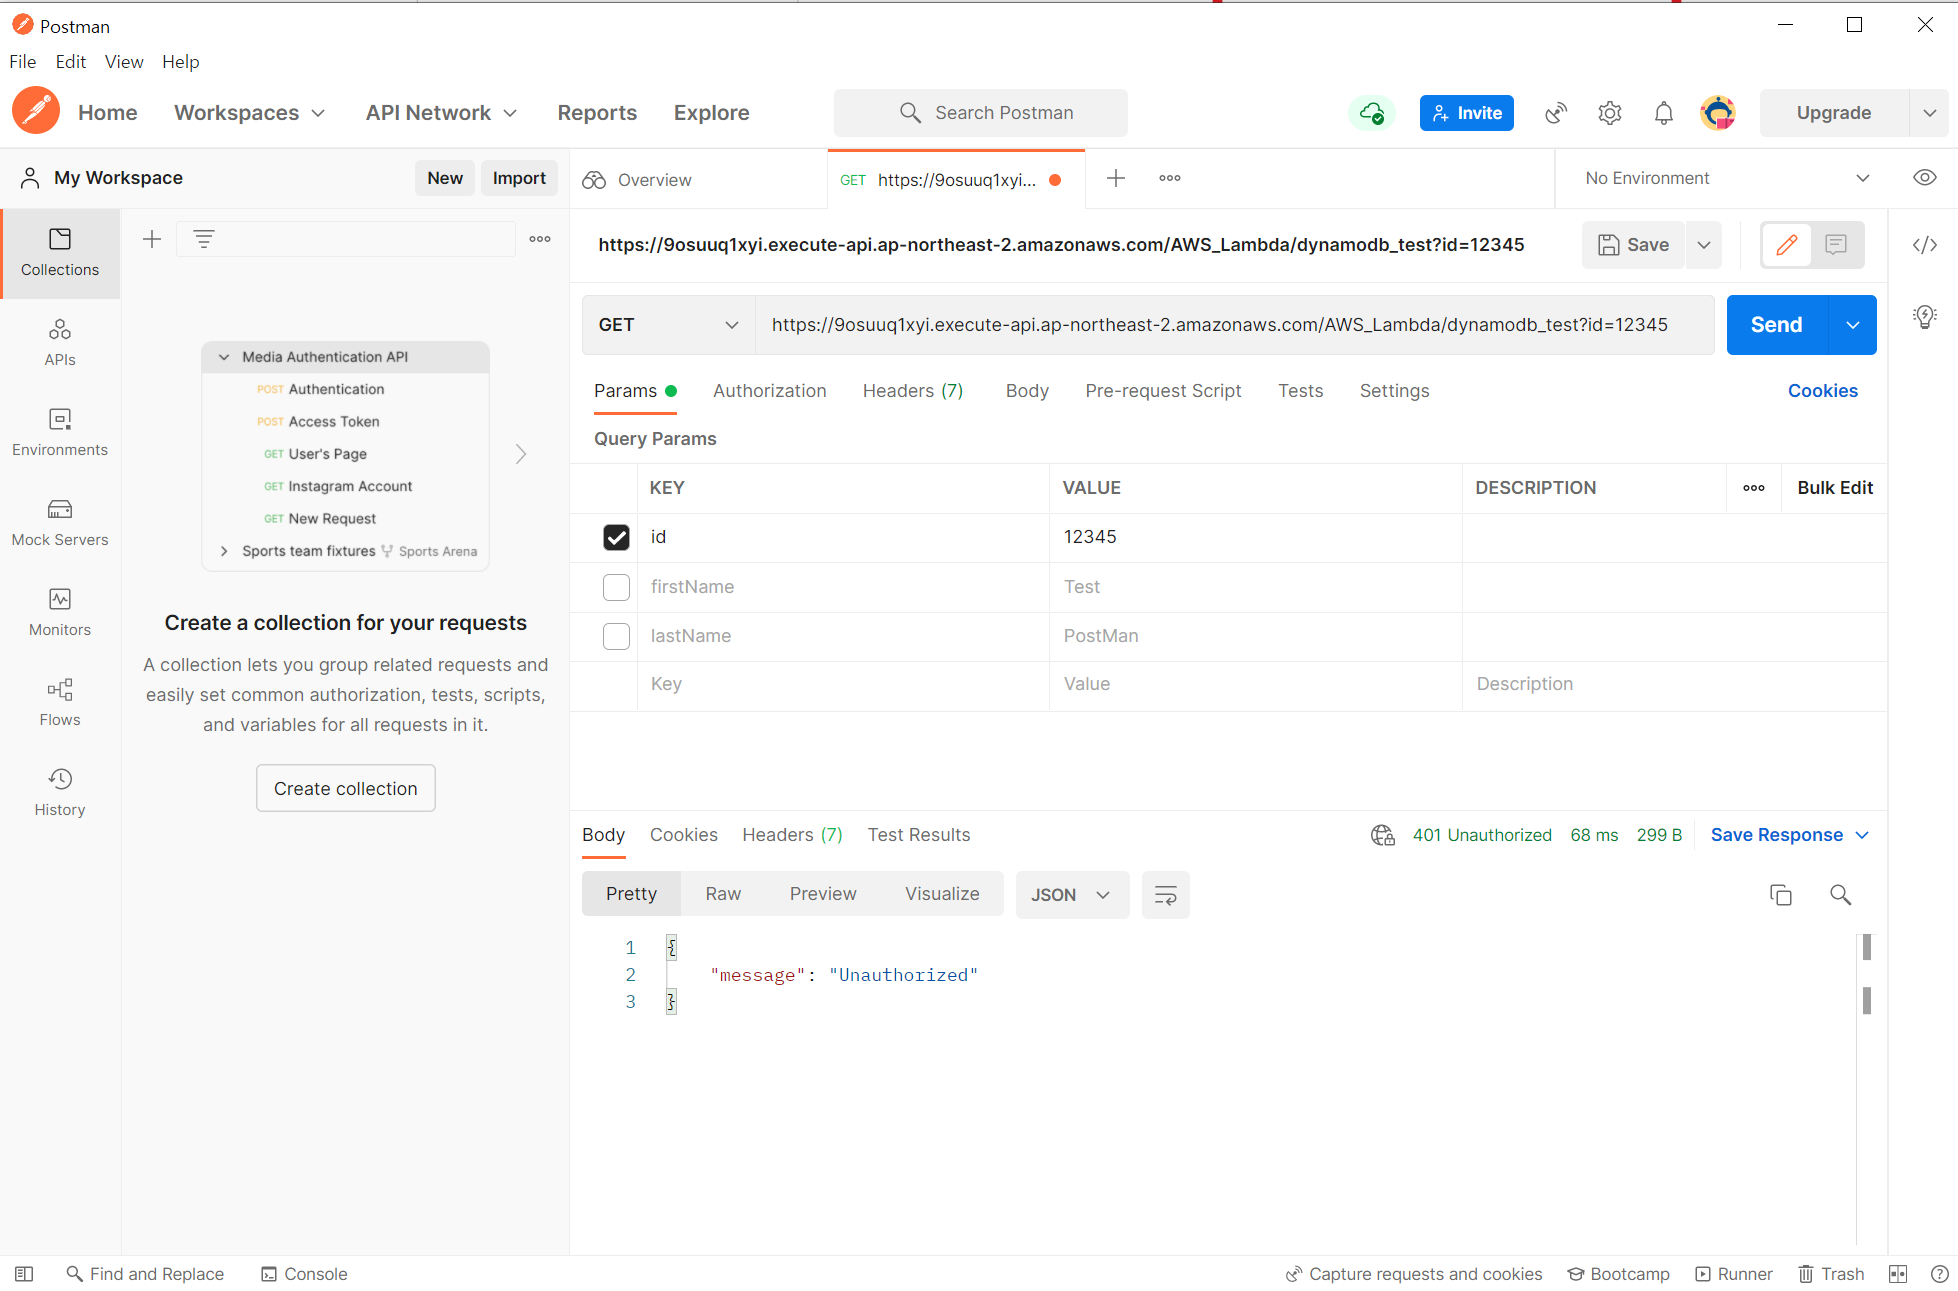Open the Test Results tab
The width and height of the screenshot is (1958, 1291).
918,835
